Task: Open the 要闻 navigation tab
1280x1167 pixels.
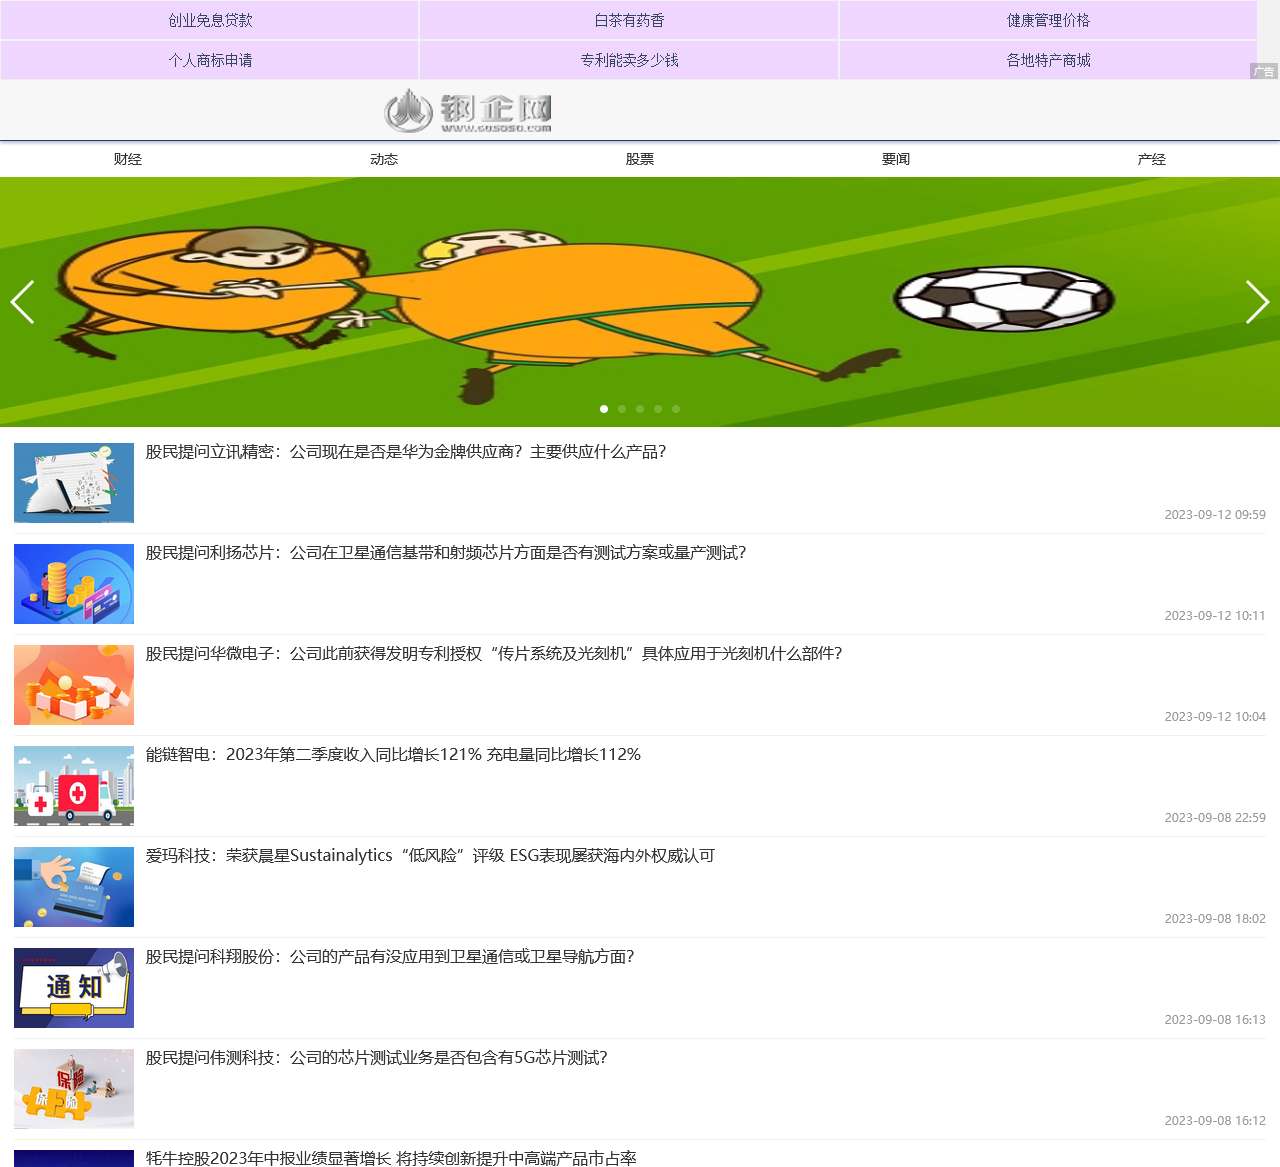Action: [896, 159]
